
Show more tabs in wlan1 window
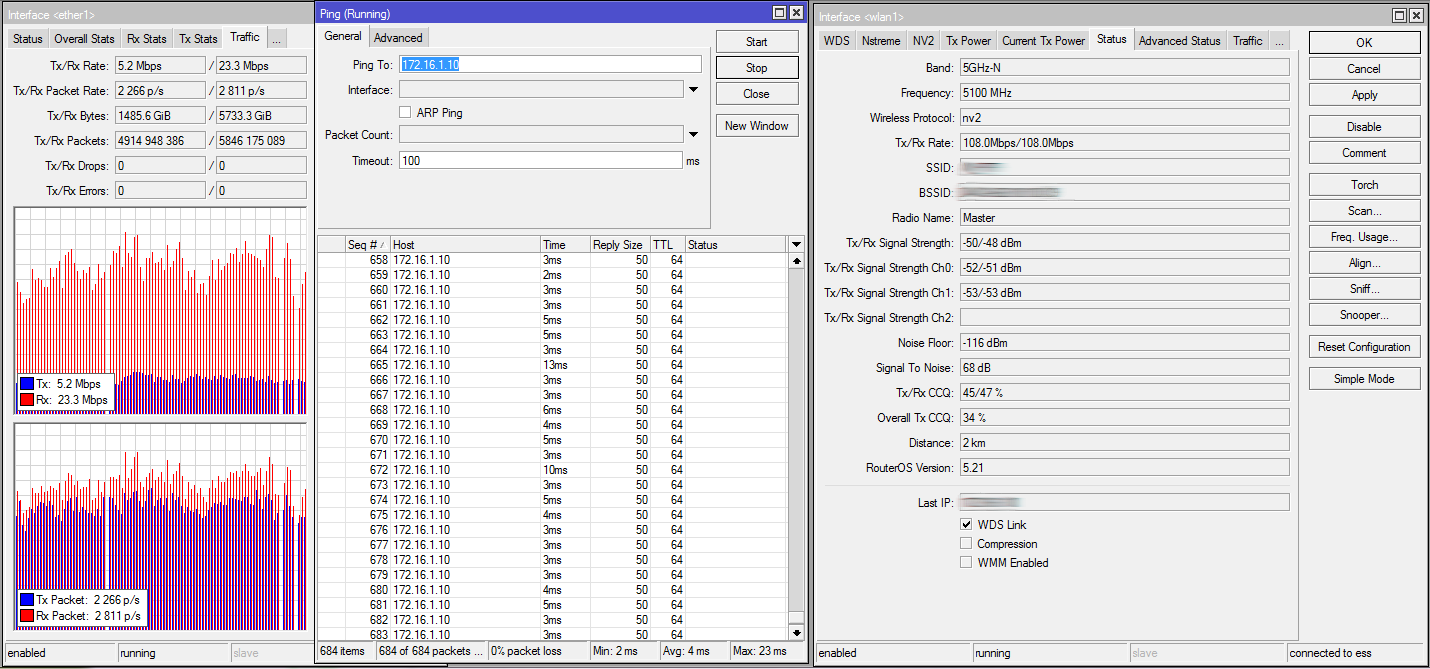(x=1280, y=41)
